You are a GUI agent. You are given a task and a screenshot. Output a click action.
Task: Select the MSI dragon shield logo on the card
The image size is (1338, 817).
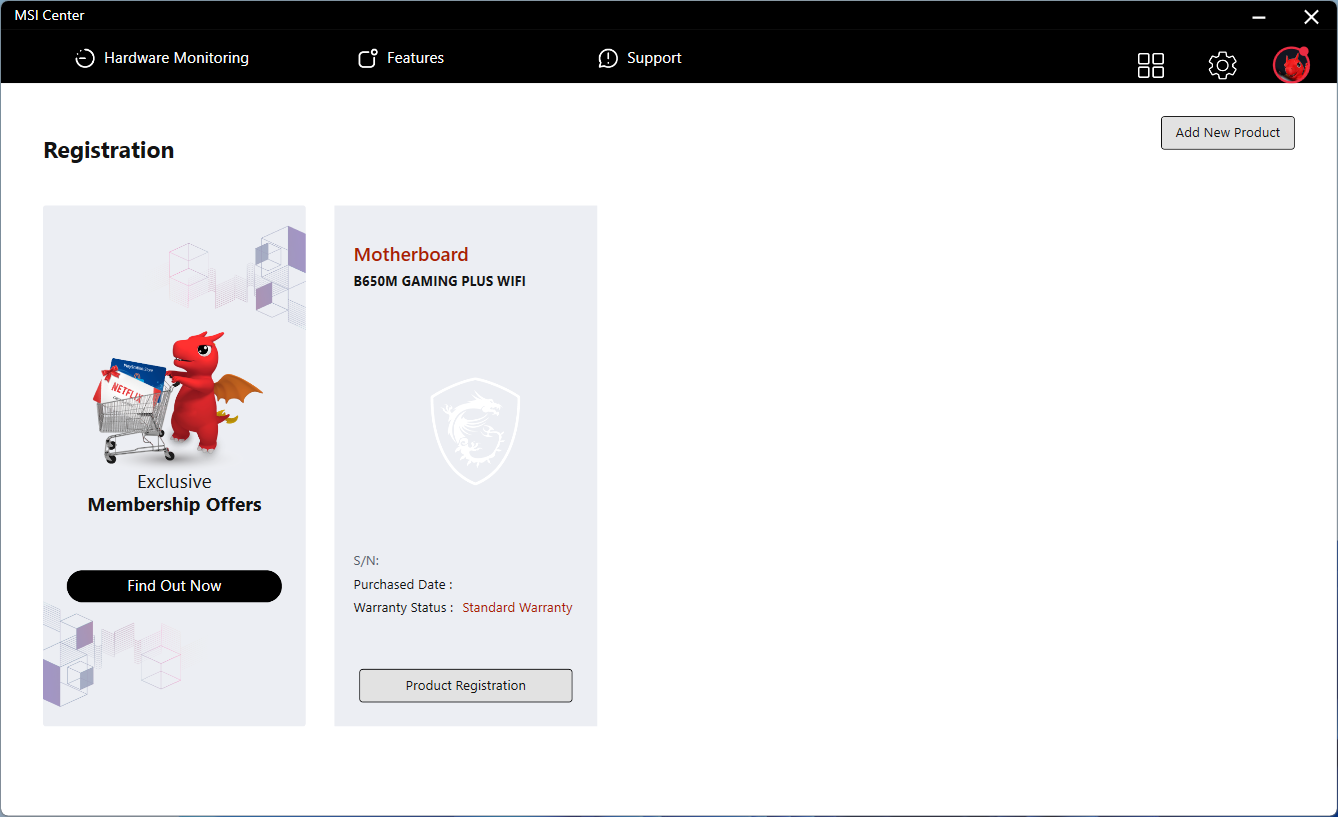click(475, 430)
